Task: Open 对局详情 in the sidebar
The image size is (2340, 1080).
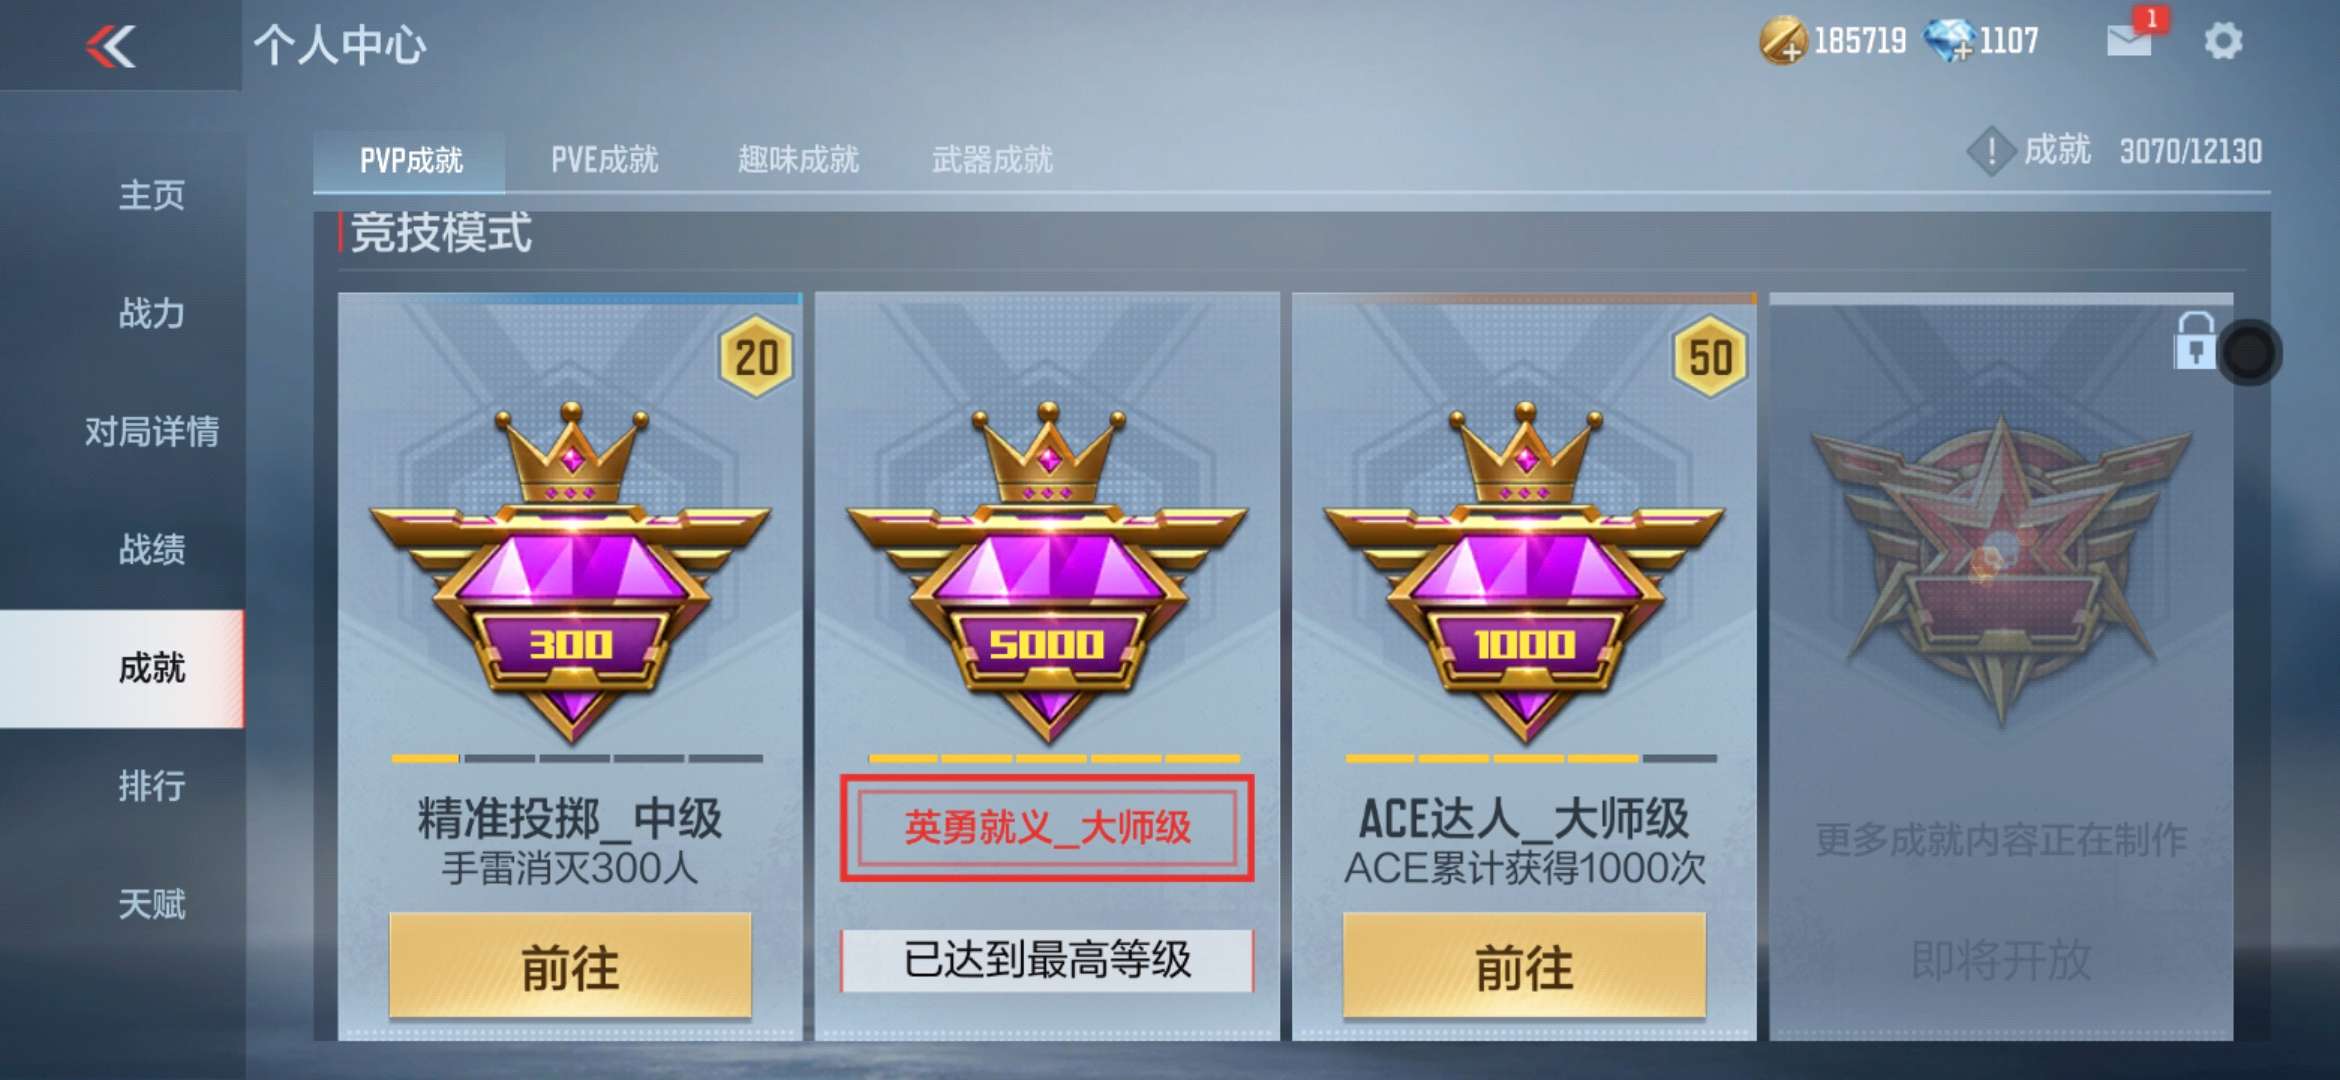Action: click(151, 431)
